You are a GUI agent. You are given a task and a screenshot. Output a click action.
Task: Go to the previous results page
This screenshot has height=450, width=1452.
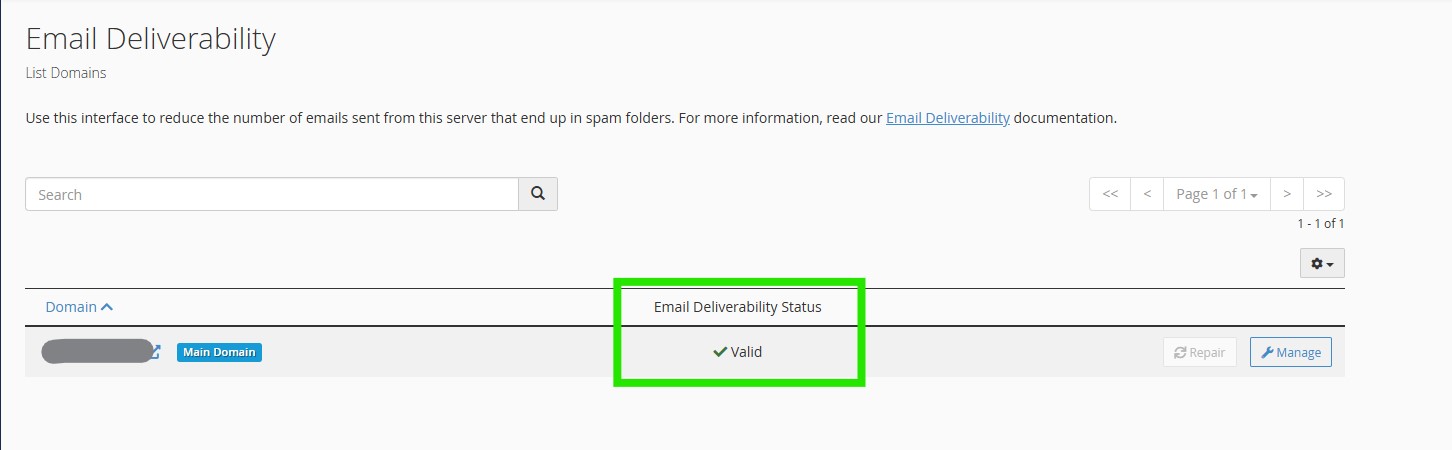(1147, 194)
